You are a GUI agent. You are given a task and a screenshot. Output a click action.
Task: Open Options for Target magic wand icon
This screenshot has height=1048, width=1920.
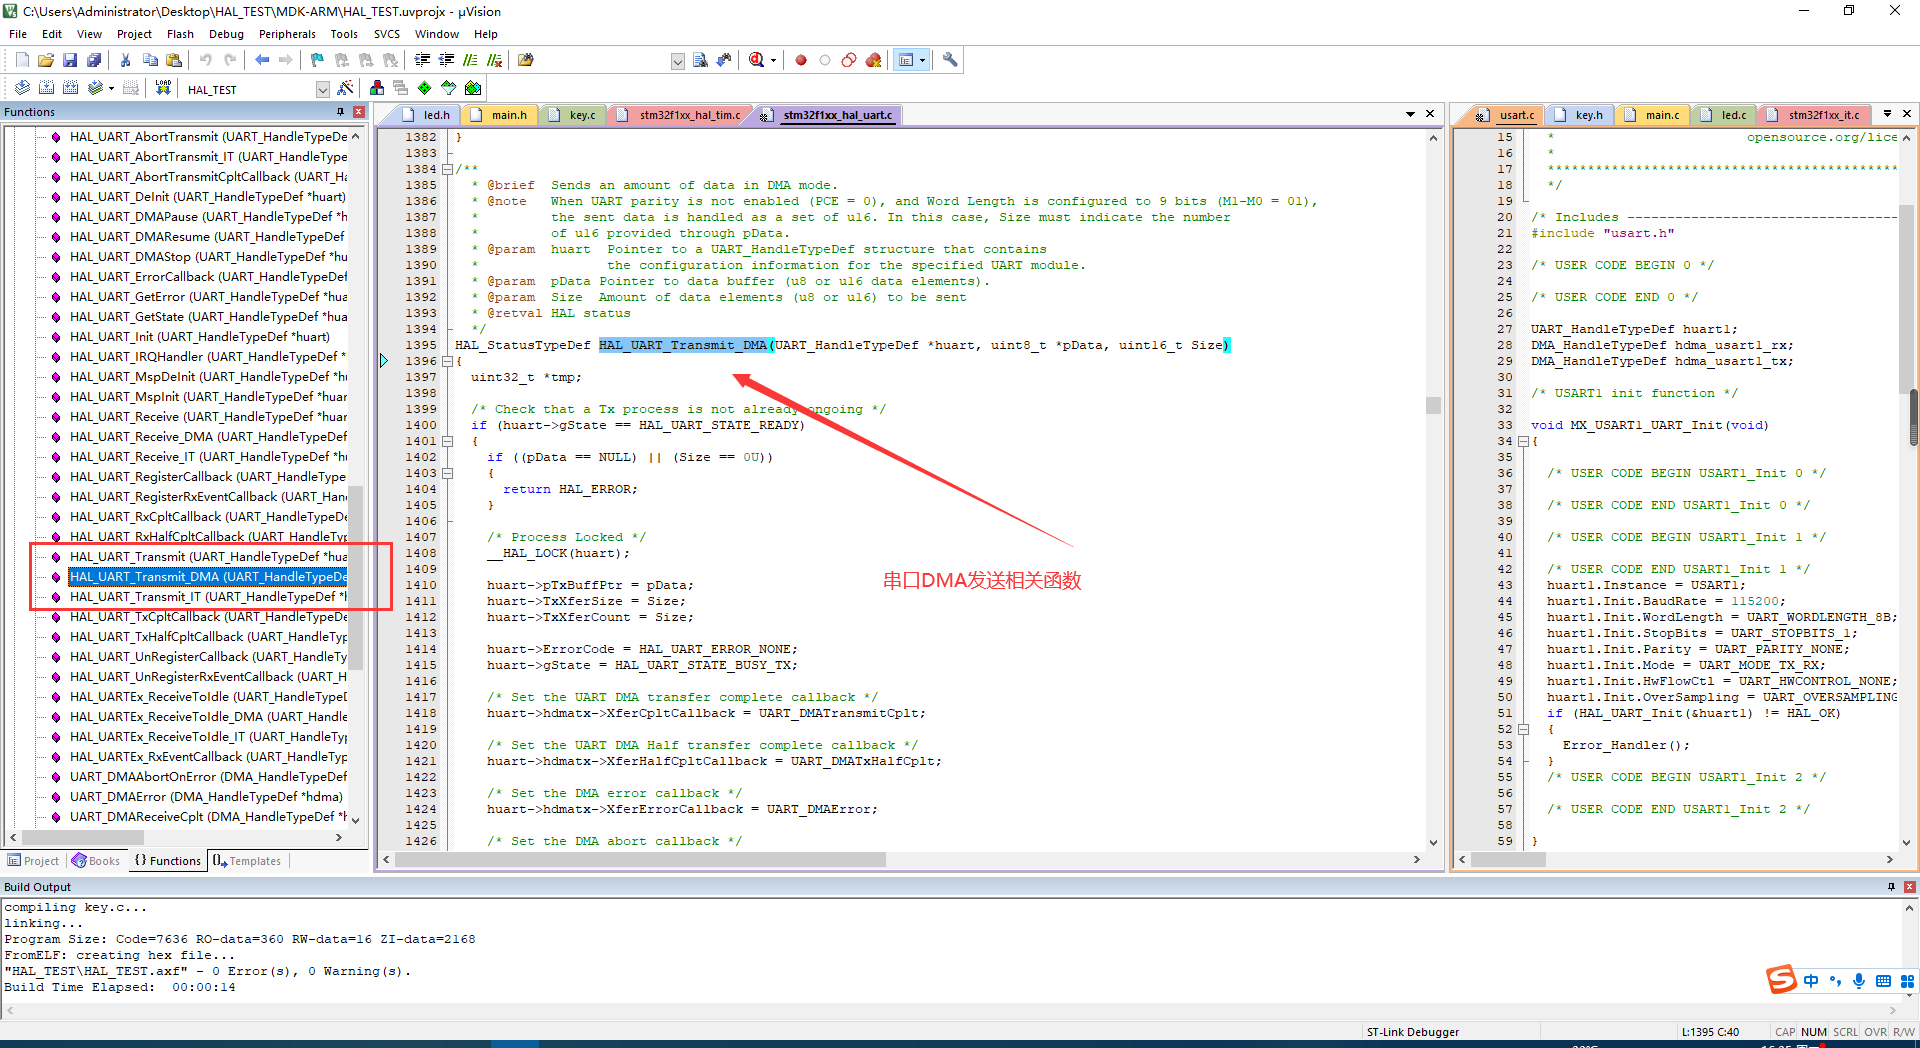(345, 88)
